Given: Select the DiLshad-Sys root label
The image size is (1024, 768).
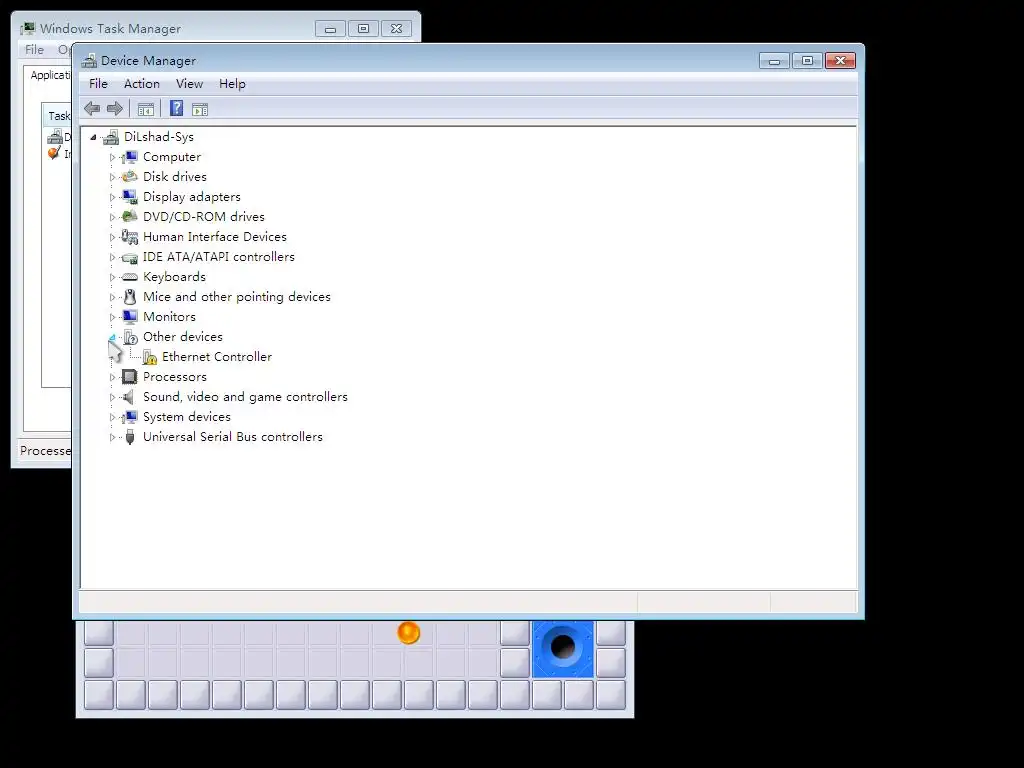Looking at the screenshot, I should click(159, 136).
